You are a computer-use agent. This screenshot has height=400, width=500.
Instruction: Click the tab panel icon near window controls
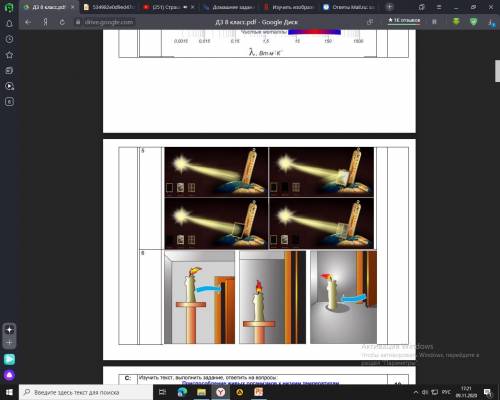click(x=422, y=7)
